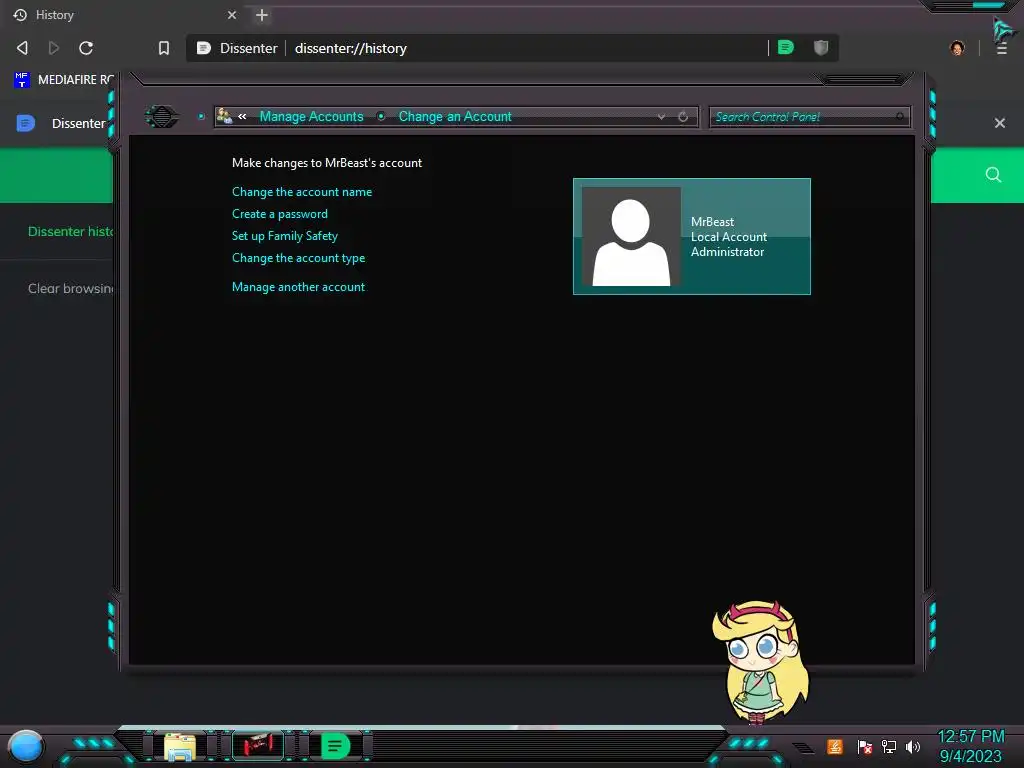Image resolution: width=1024 pixels, height=768 pixels.
Task: Open breadcrumb separator dropdown after Manage Accounts
Action: 381,116
